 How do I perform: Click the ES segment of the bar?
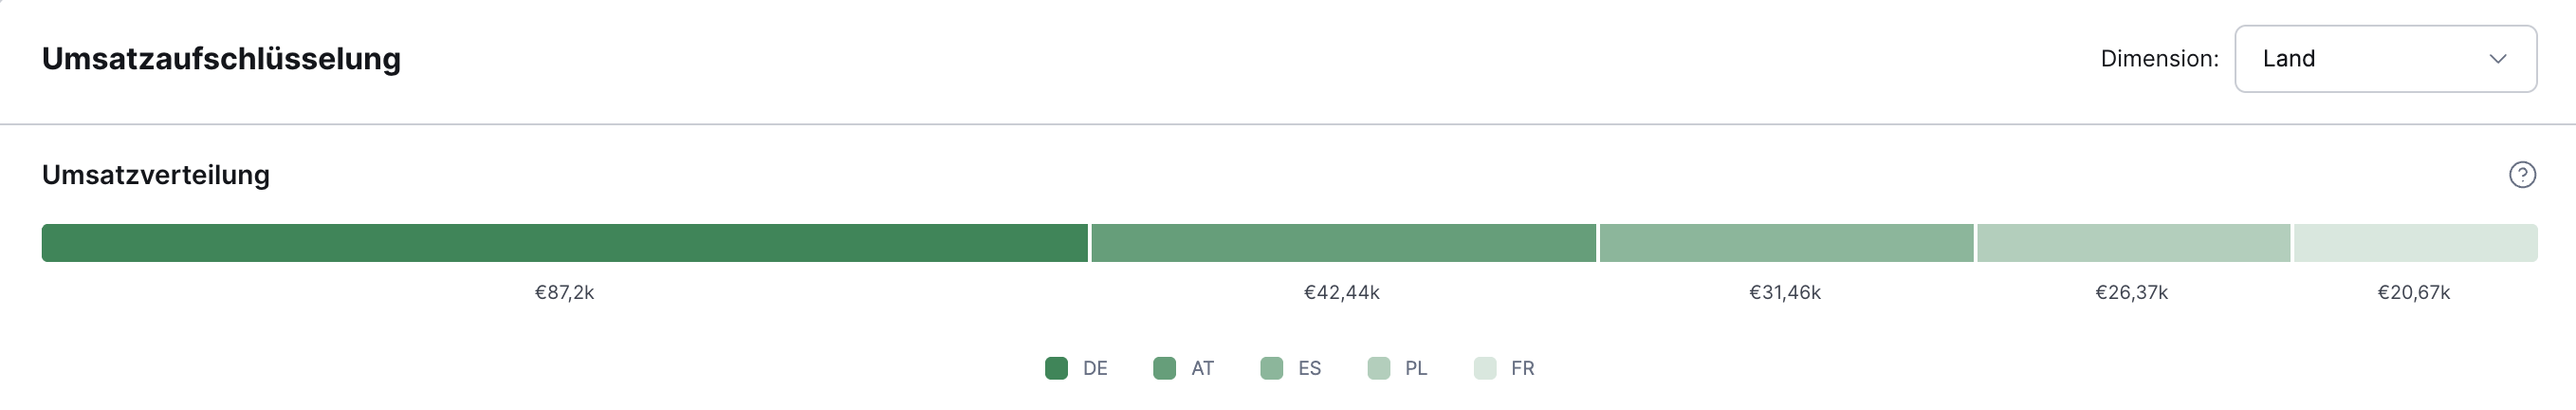[x=1786, y=243]
